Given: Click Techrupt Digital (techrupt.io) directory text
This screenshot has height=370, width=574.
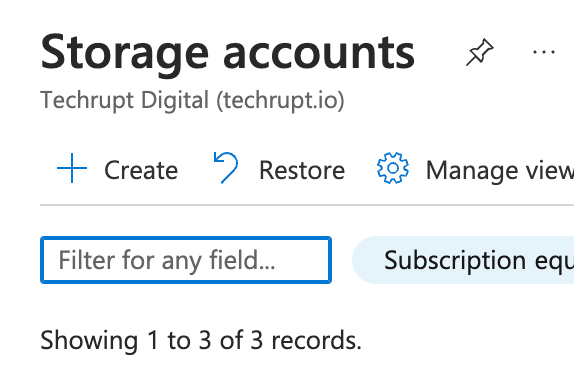Looking at the screenshot, I should (x=192, y=100).
